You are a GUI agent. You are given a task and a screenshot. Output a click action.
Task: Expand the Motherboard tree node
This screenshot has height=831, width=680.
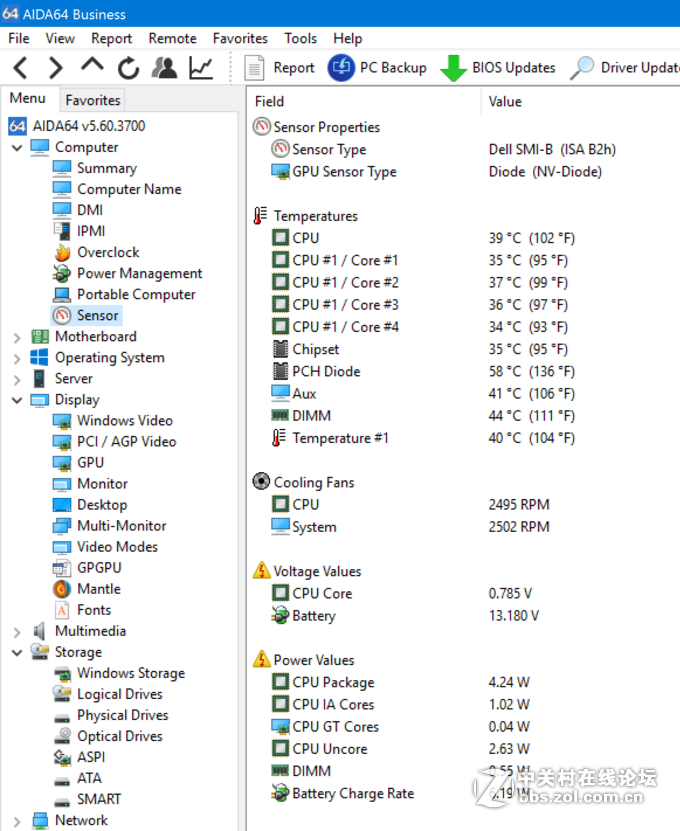coord(17,337)
